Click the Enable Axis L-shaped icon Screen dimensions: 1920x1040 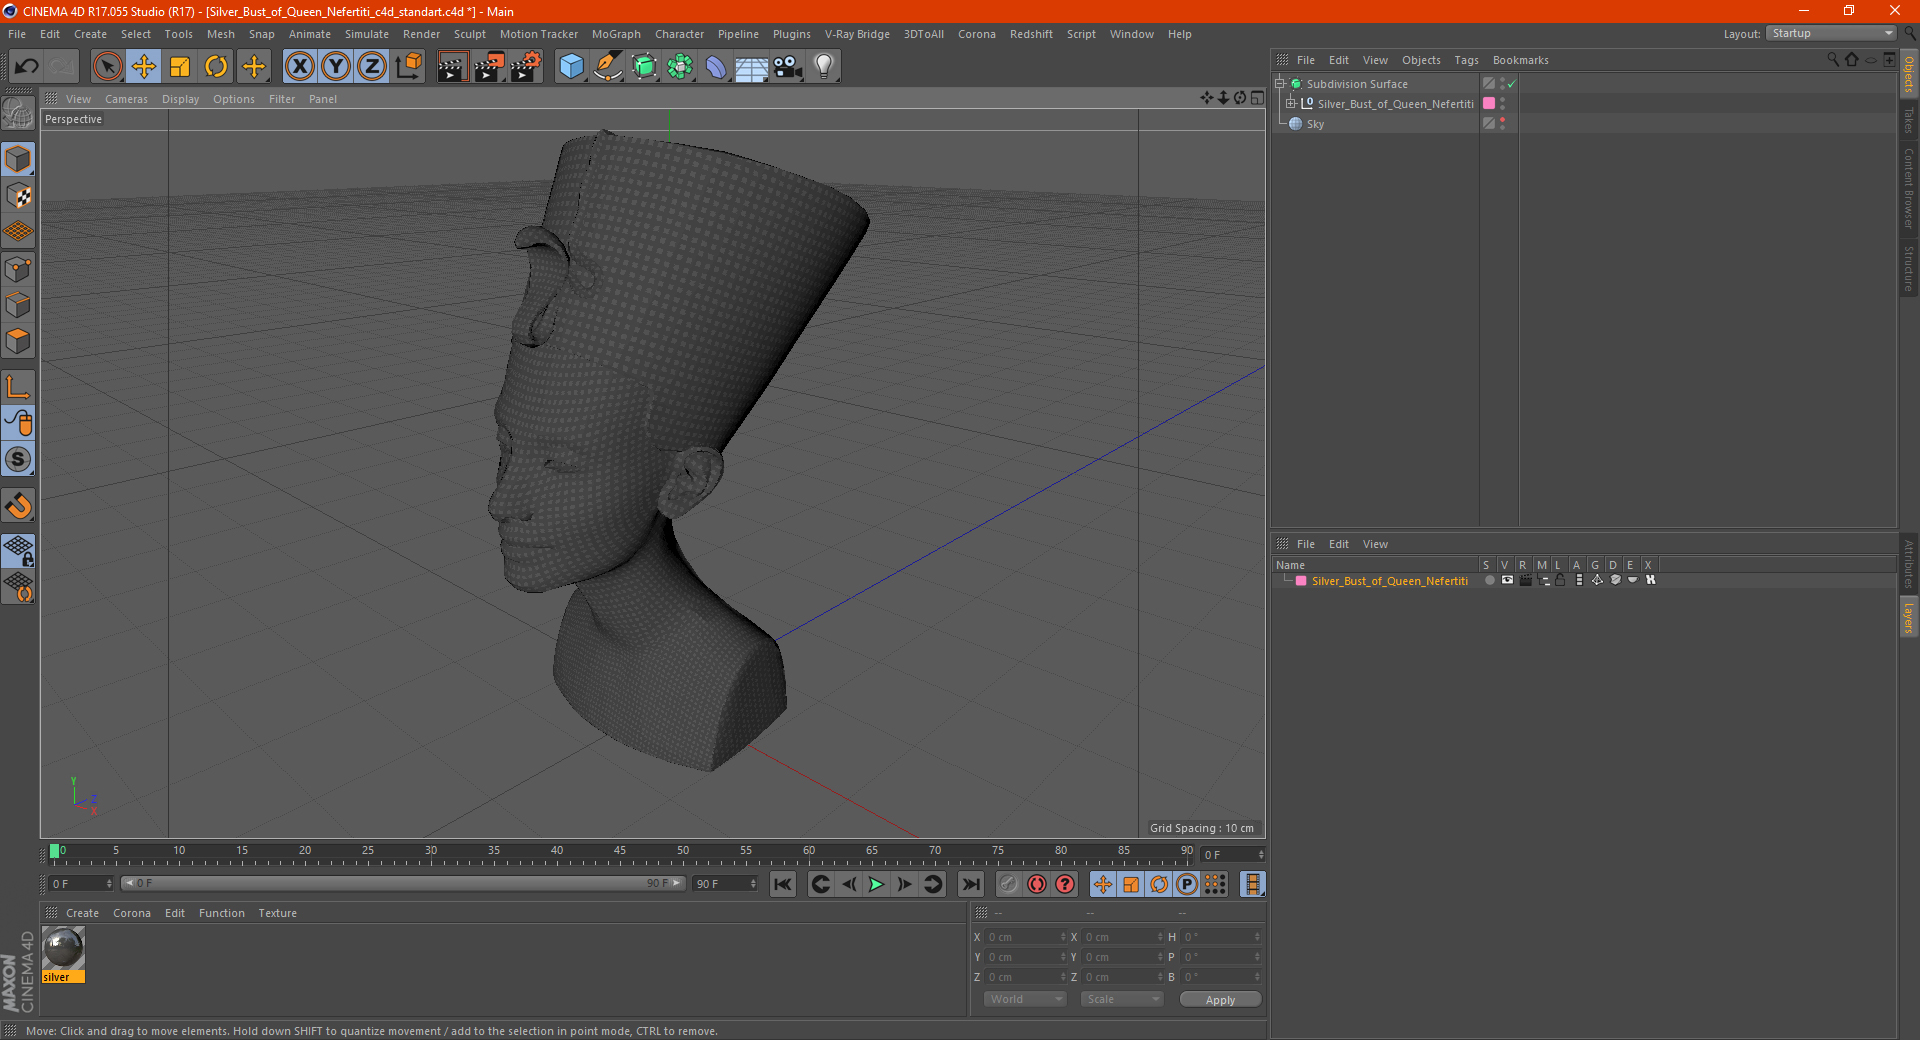pyautogui.click(x=18, y=387)
